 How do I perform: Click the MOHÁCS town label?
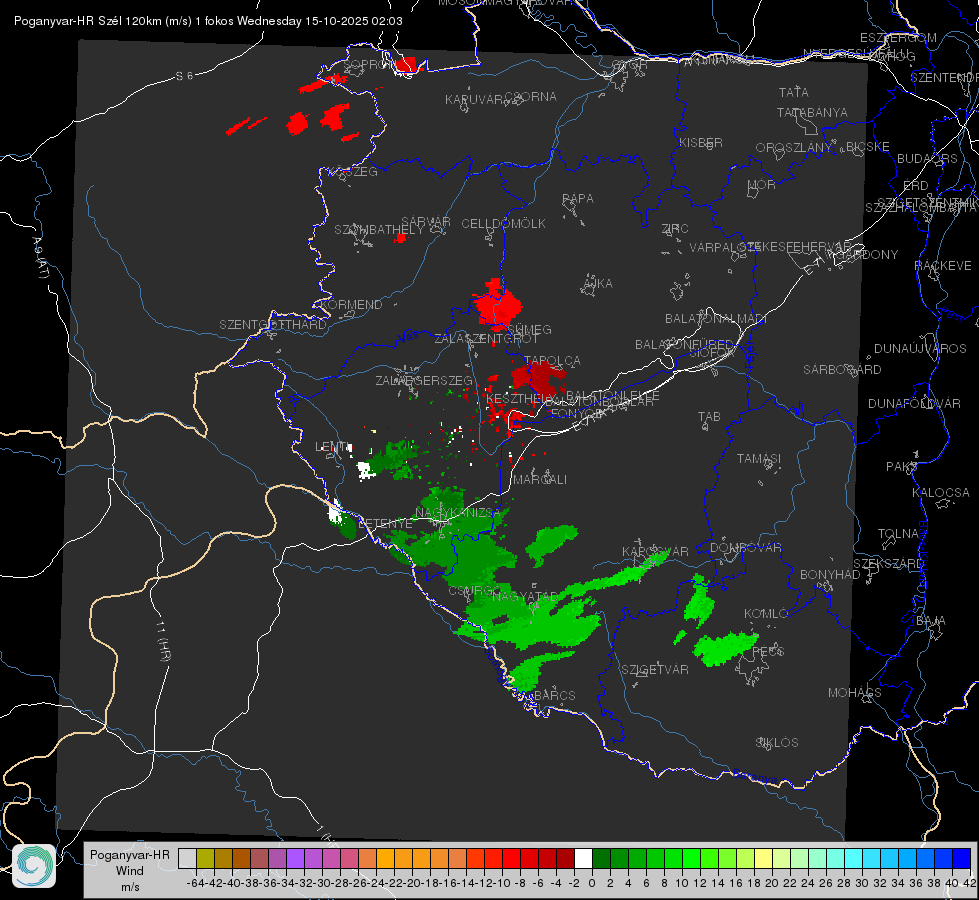point(855,692)
